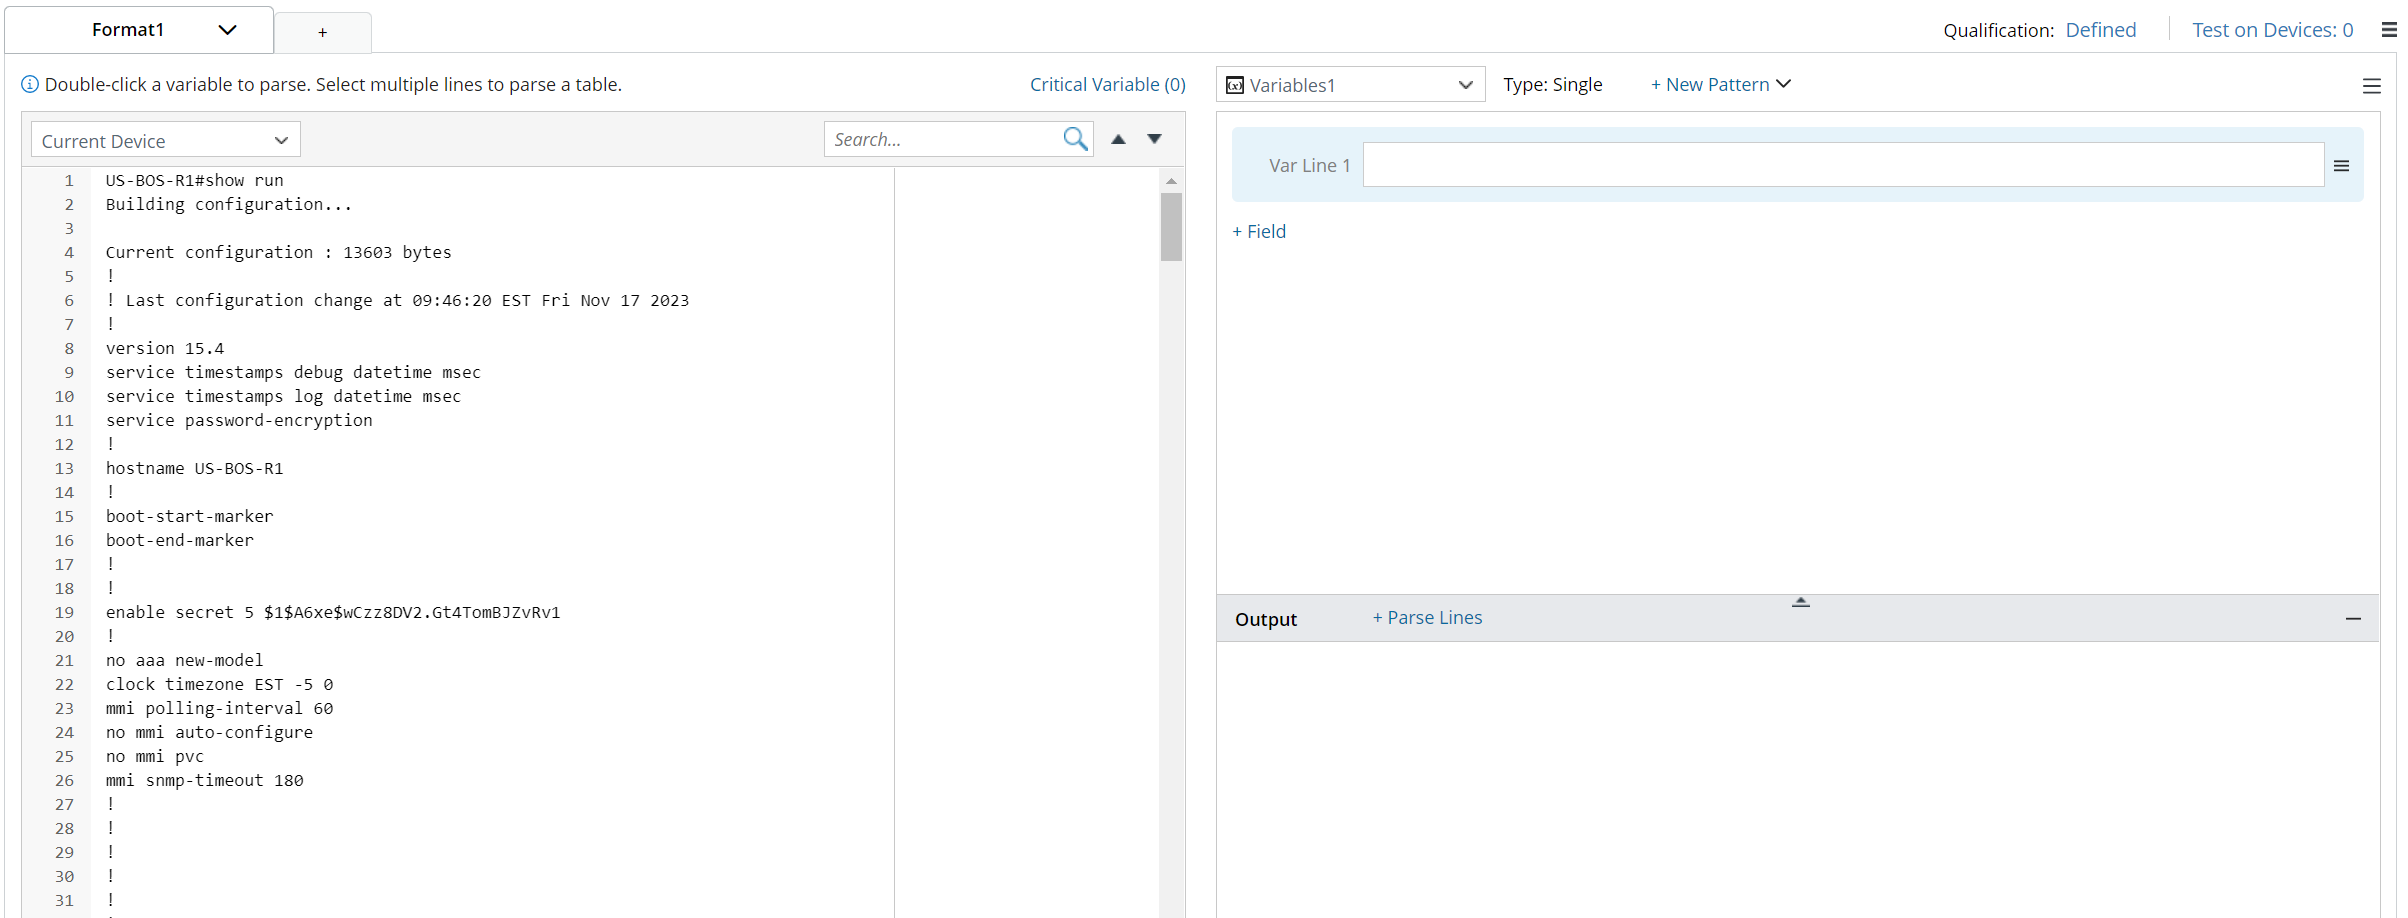Screen dimensions: 2408x918
Task: Click the Output panel resize arrow
Action: [1800, 602]
